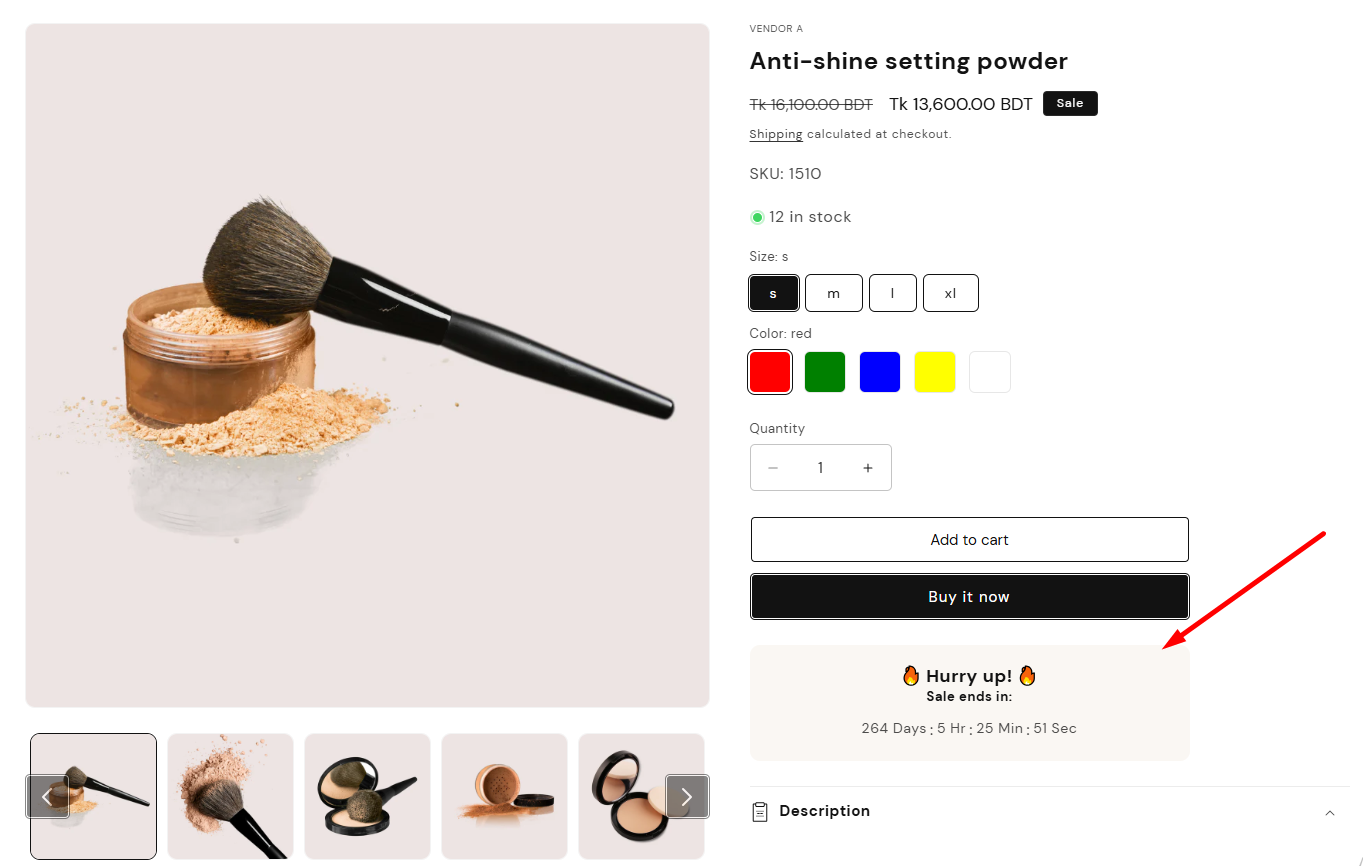Select size m option
This screenshot has height=866, width=1363.
(834, 293)
